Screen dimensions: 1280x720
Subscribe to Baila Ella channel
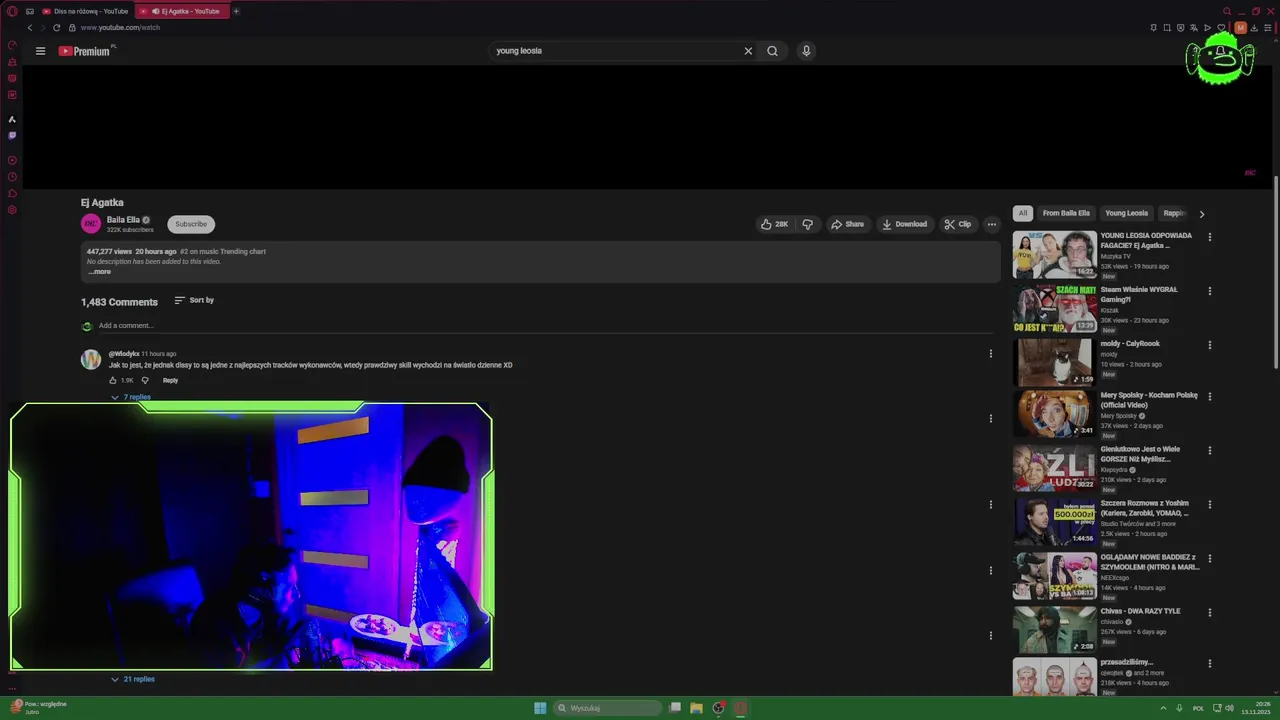click(x=191, y=224)
